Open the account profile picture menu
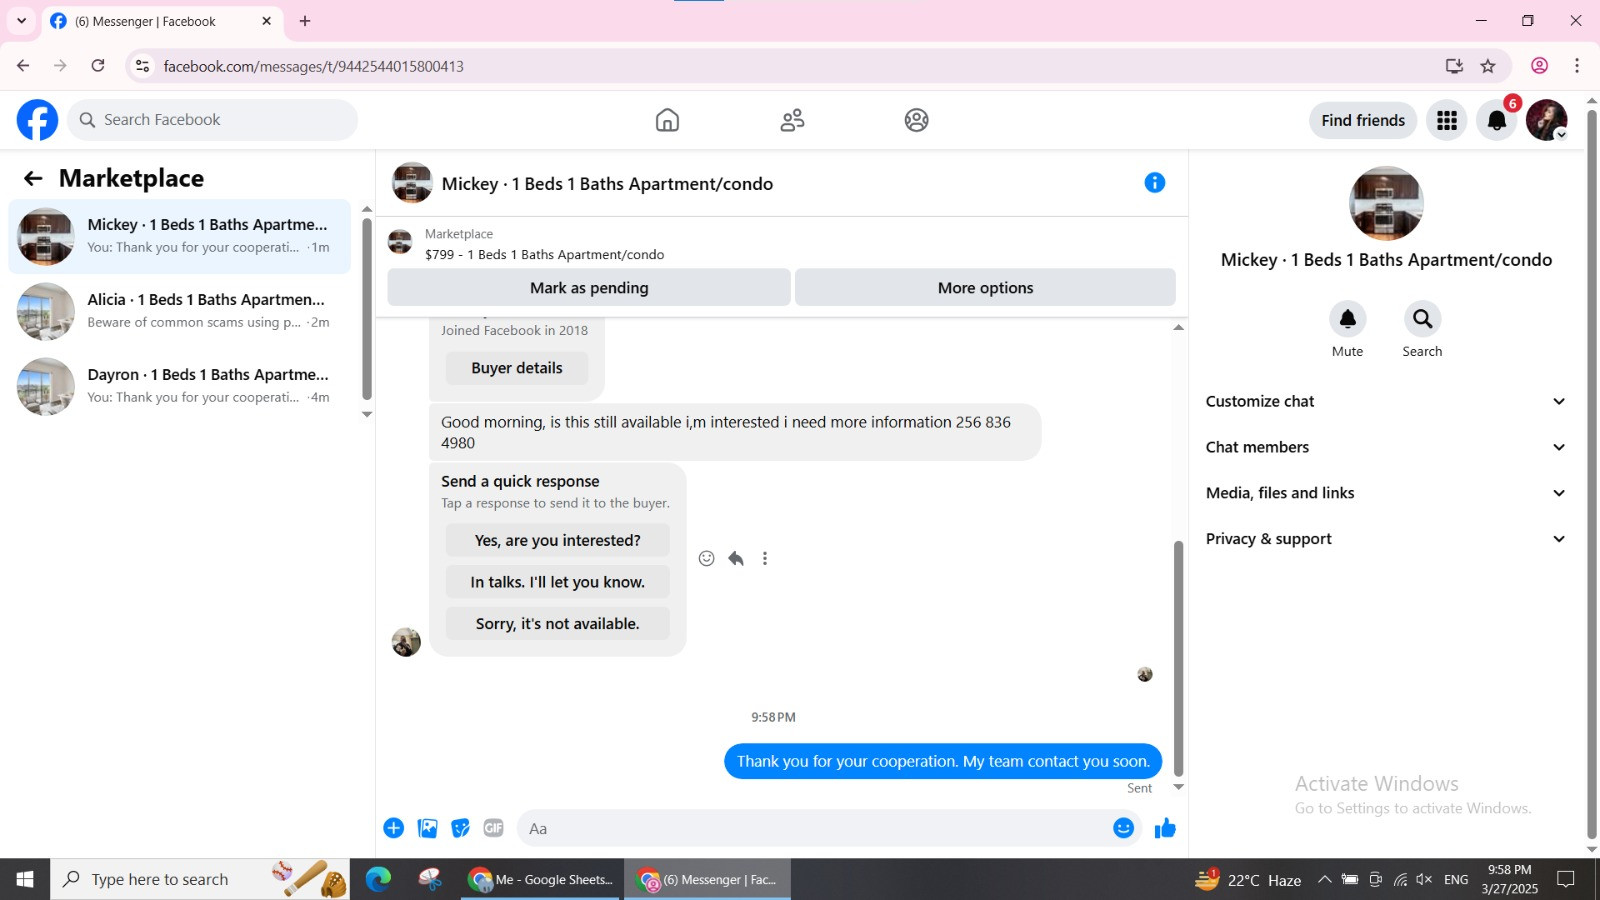 tap(1546, 120)
